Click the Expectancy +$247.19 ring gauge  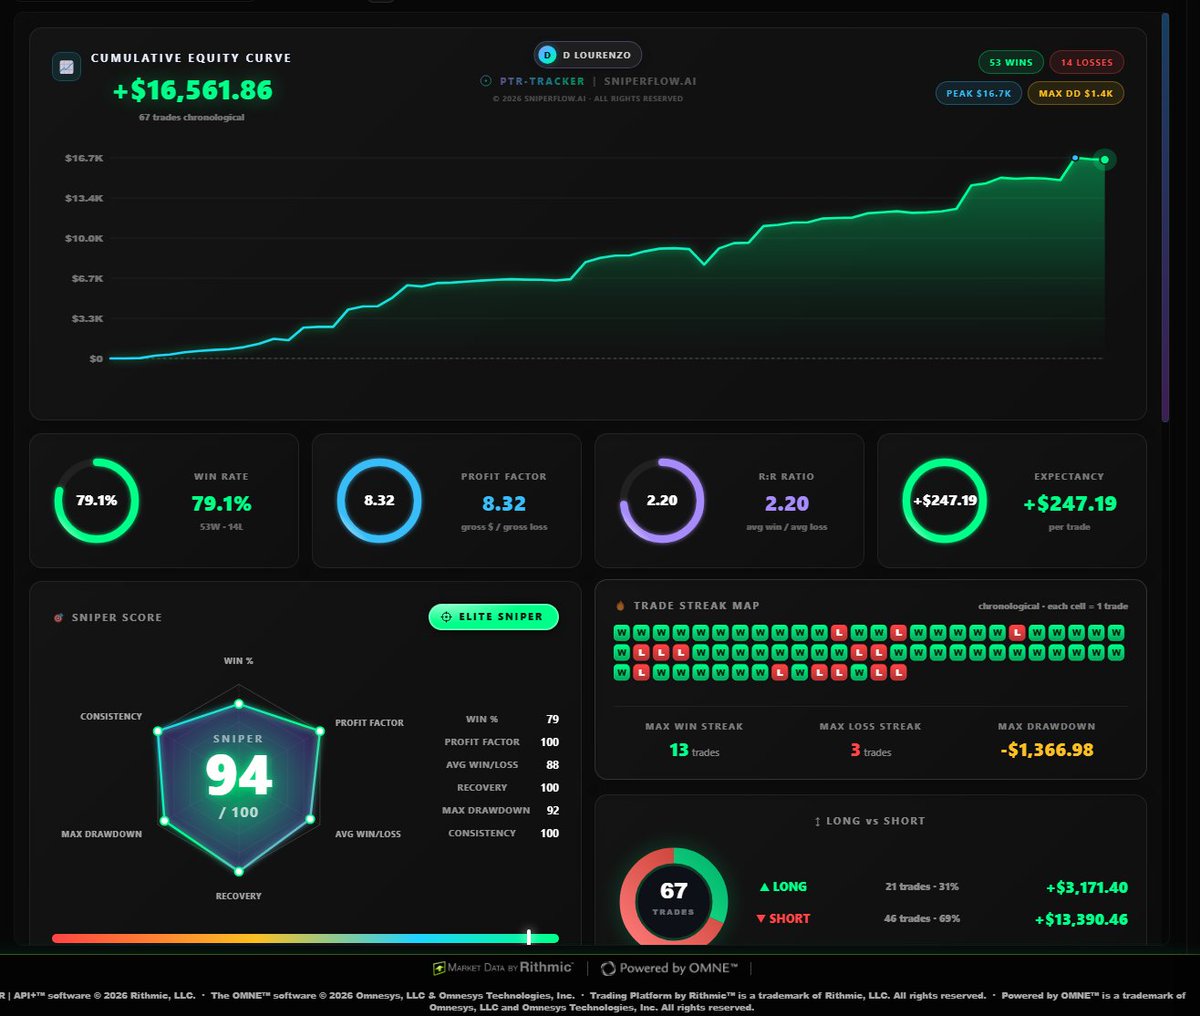click(x=945, y=500)
